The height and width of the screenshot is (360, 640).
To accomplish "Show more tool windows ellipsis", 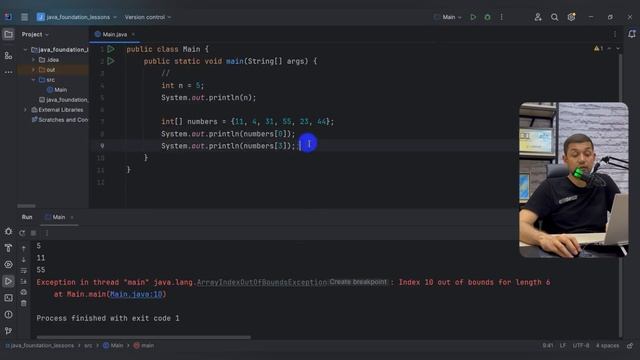I will (8, 72).
